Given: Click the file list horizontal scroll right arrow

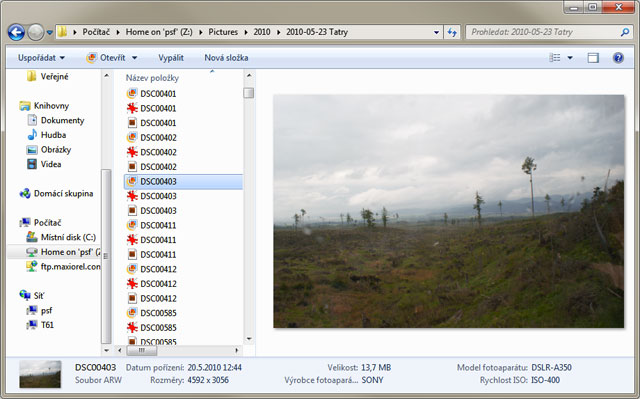Looking at the screenshot, I should click(237, 350).
